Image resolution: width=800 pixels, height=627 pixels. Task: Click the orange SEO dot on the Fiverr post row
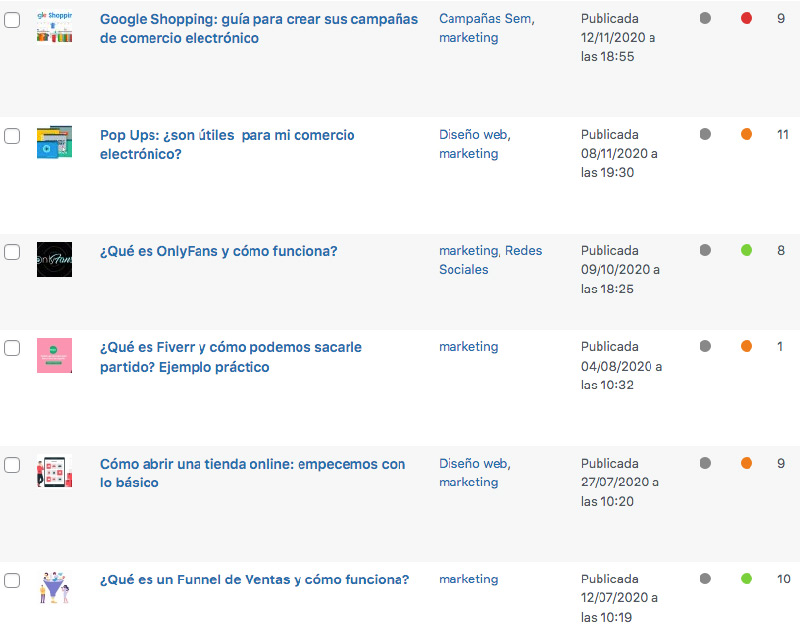pos(746,346)
